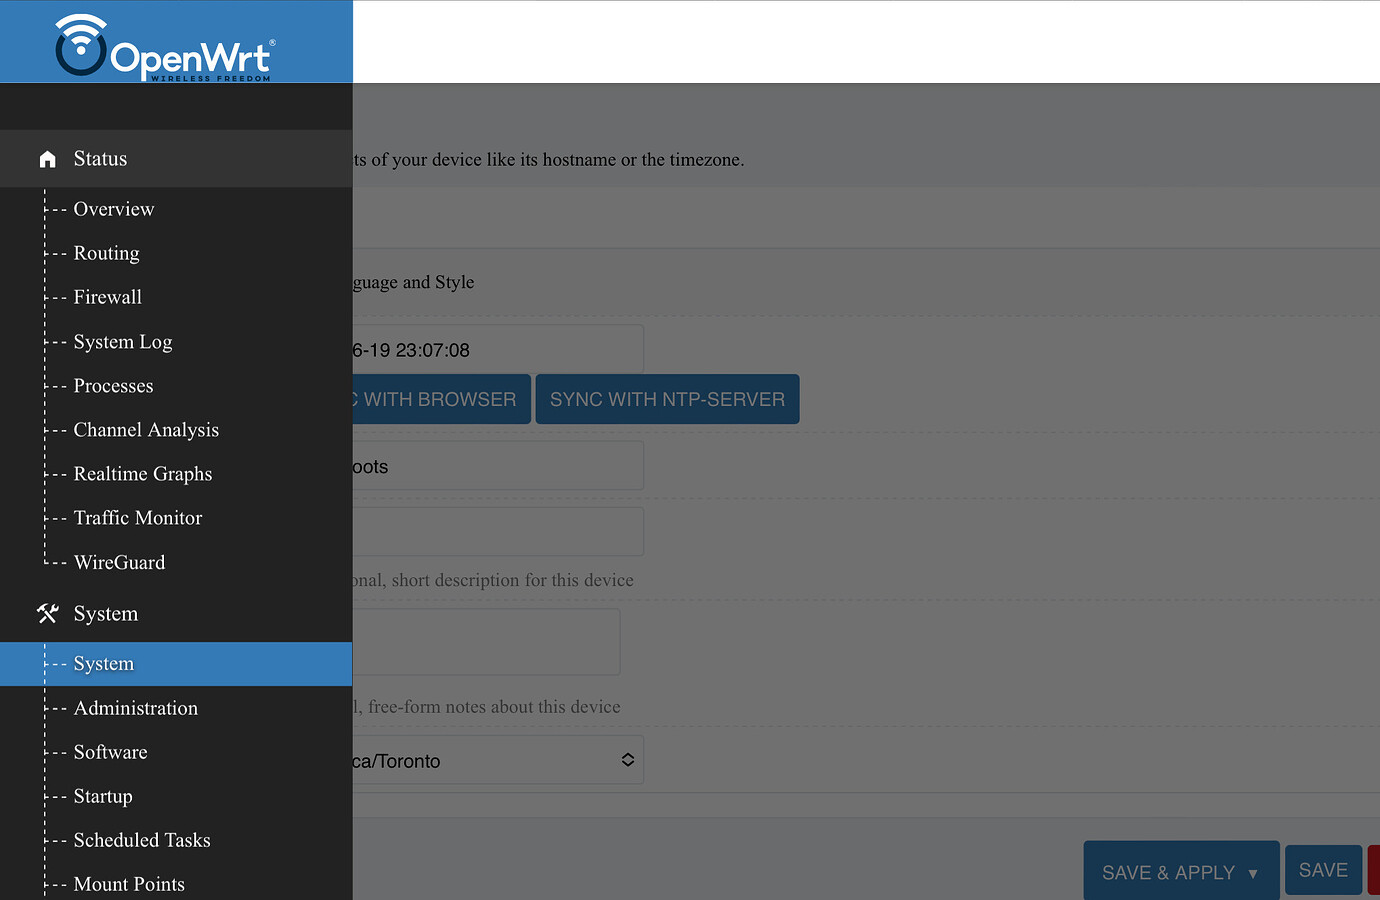The image size is (1380, 900).
Task: View Scheduled Tasks
Action: [x=142, y=840]
